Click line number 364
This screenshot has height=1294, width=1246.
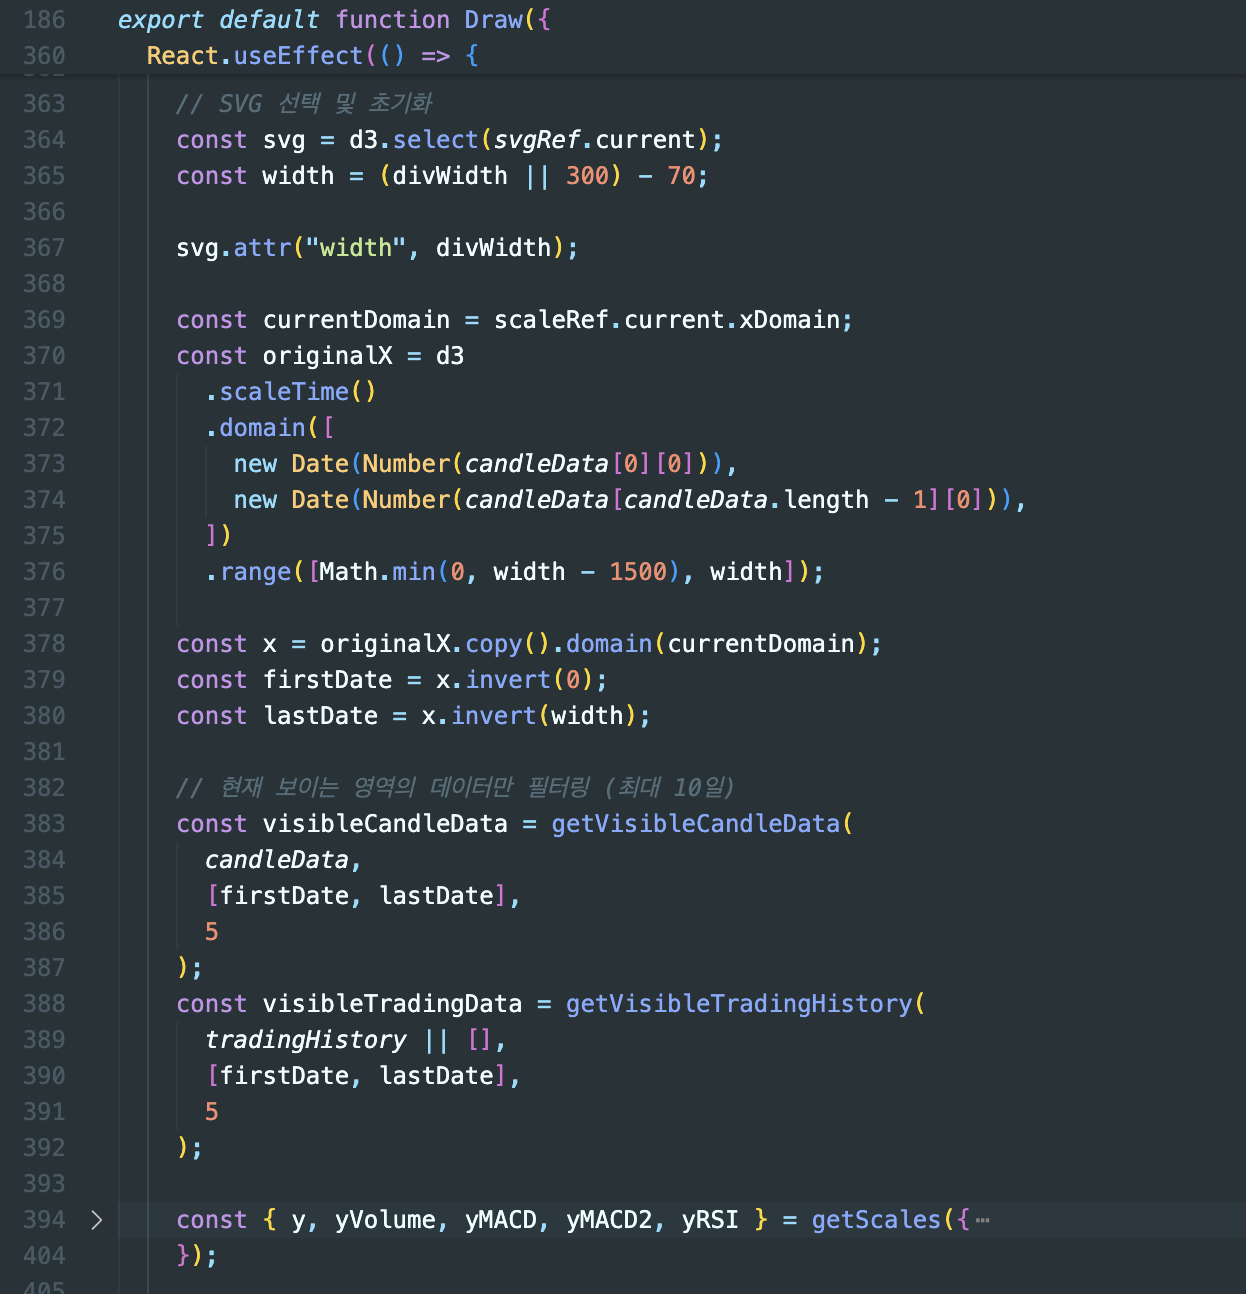pyautogui.click(x=44, y=139)
